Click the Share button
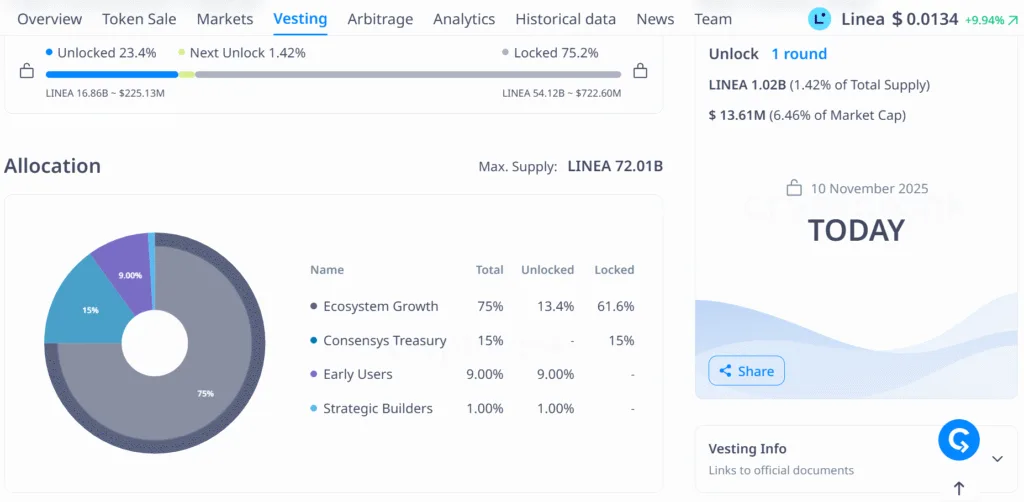The width and height of the screenshot is (1024, 502). (x=746, y=371)
